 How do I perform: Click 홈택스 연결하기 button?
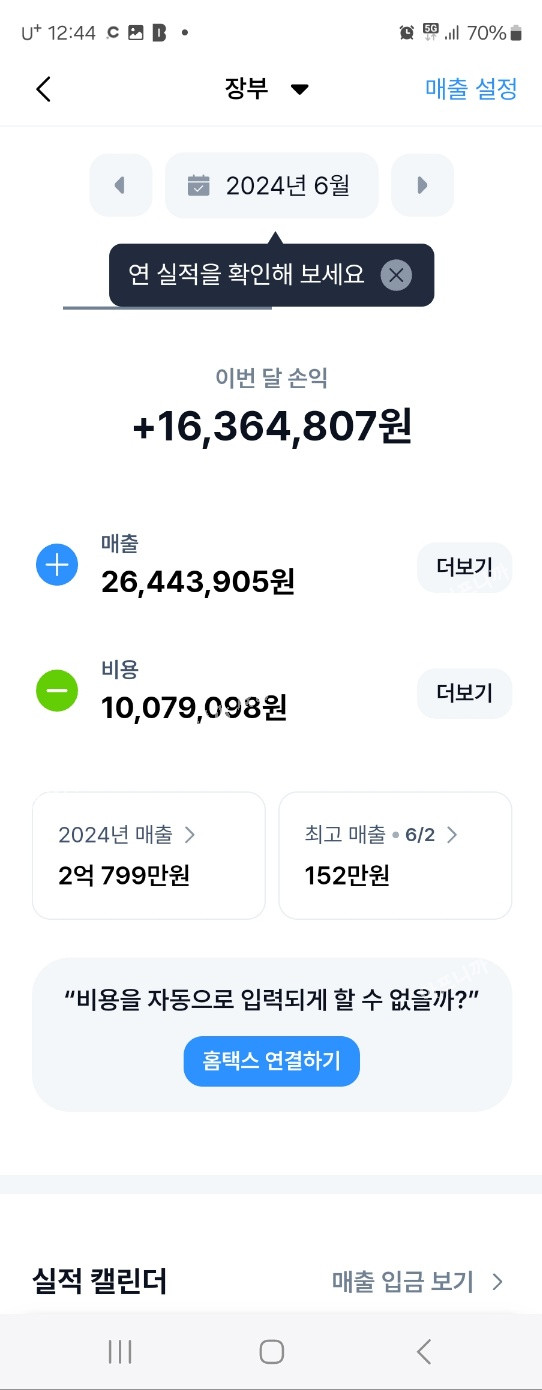click(x=272, y=1061)
